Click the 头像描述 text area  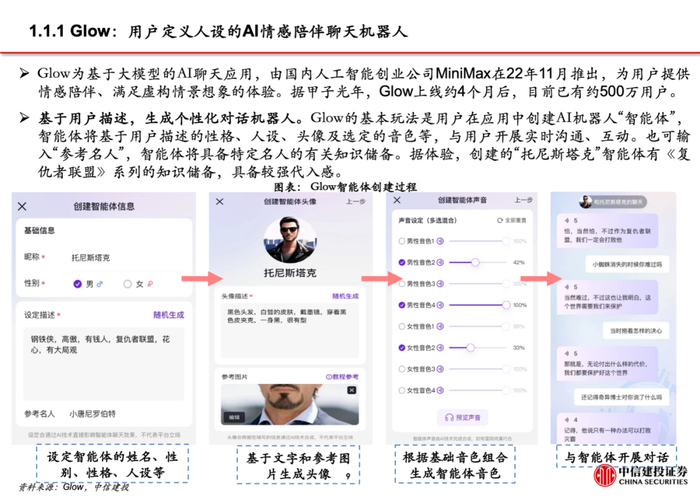[x=290, y=331]
